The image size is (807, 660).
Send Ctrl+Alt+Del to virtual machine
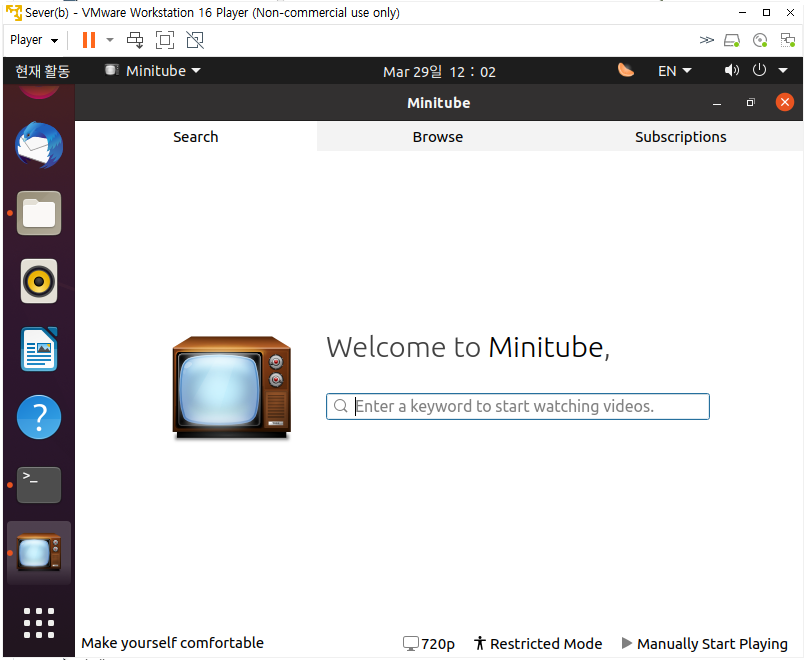(135, 40)
